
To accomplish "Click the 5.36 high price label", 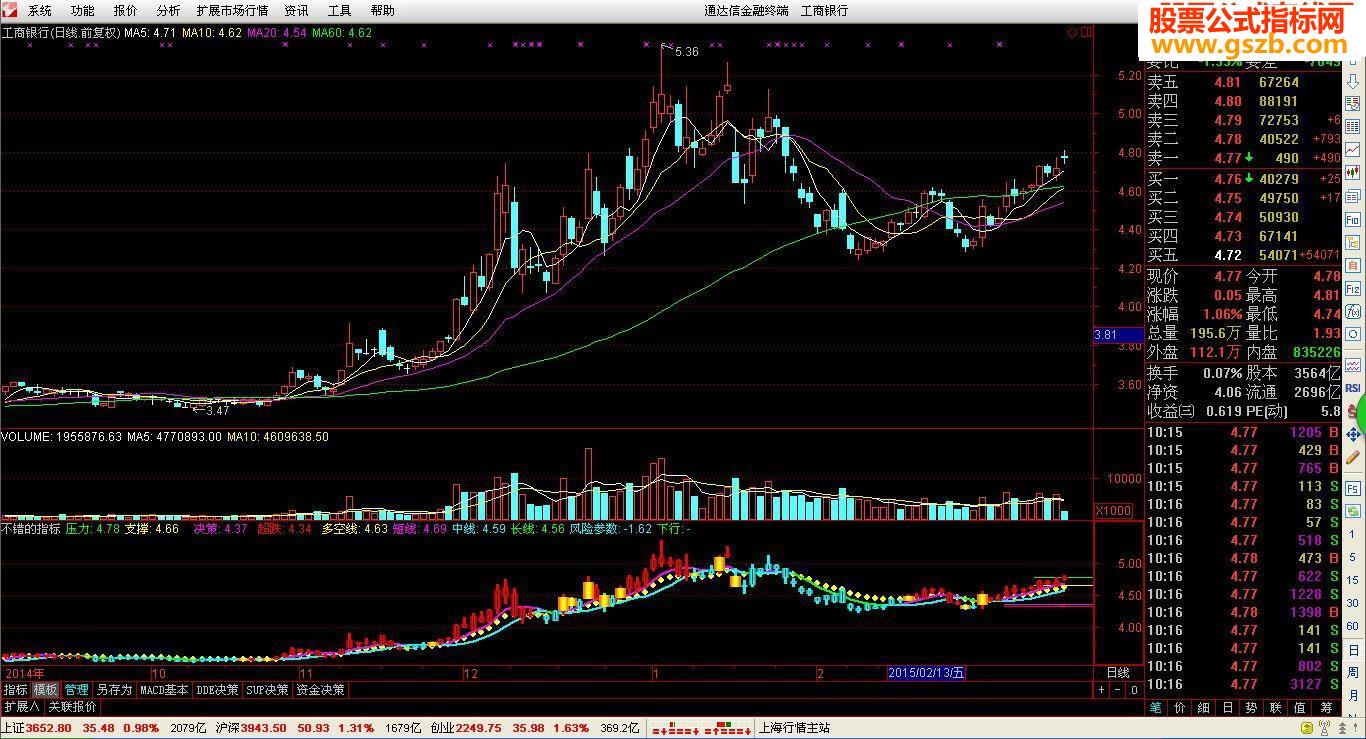I will pyautogui.click(x=687, y=51).
